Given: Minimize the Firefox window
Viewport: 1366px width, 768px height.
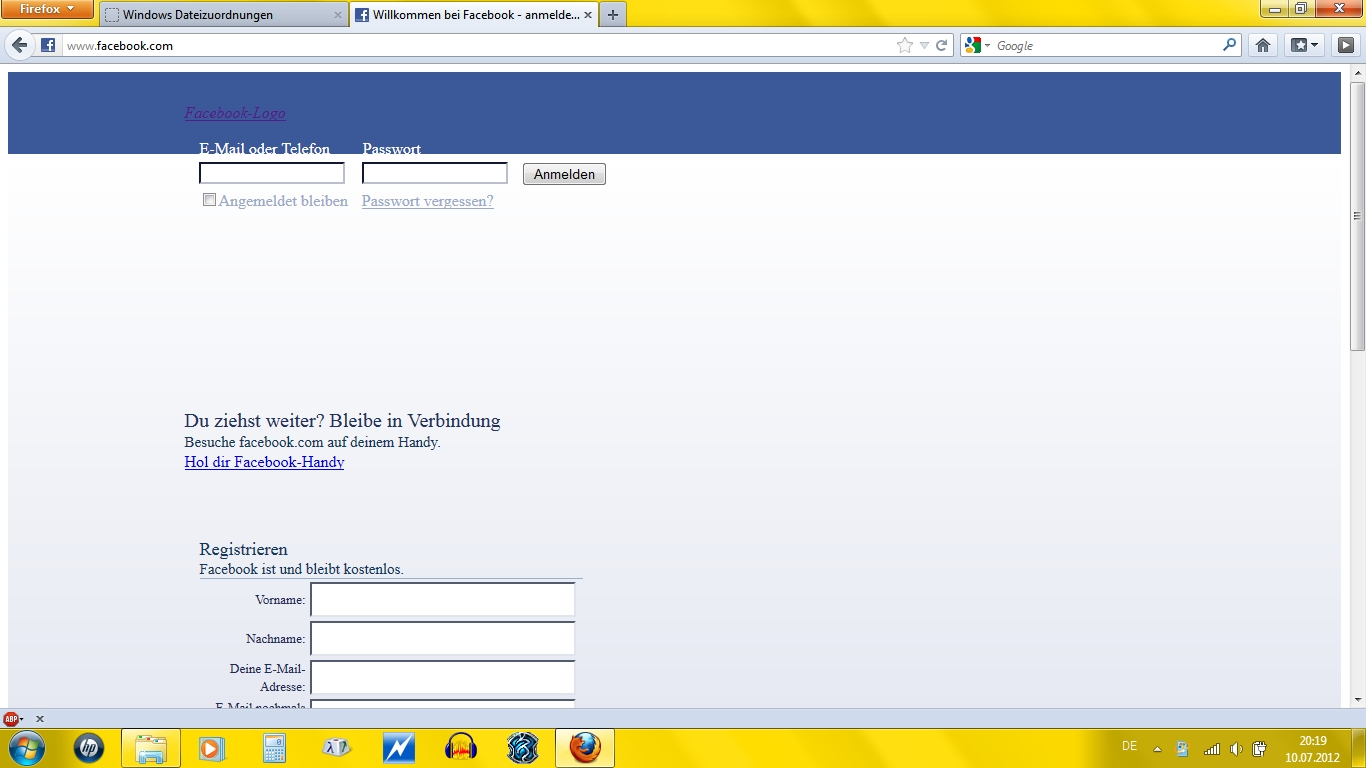Looking at the screenshot, I should pos(1275,9).
